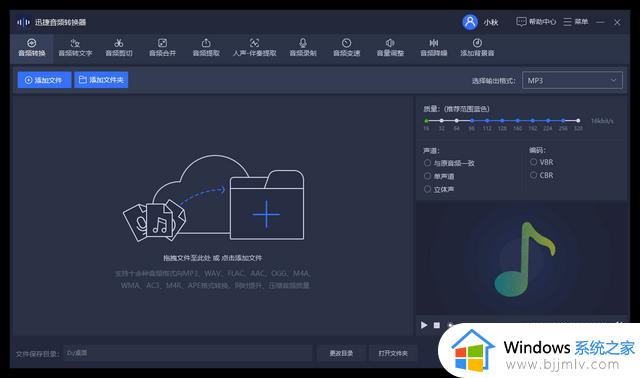The image size is (640, 378).
Task: Click the folder plus icon to add files
Action: (267, 206)
